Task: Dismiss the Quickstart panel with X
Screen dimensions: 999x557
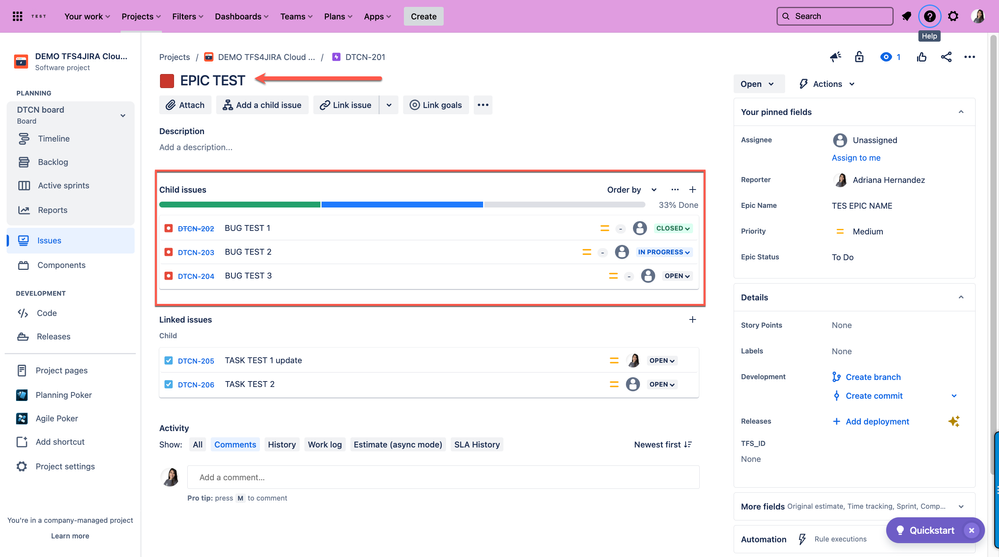Action: tap(972, 530)
